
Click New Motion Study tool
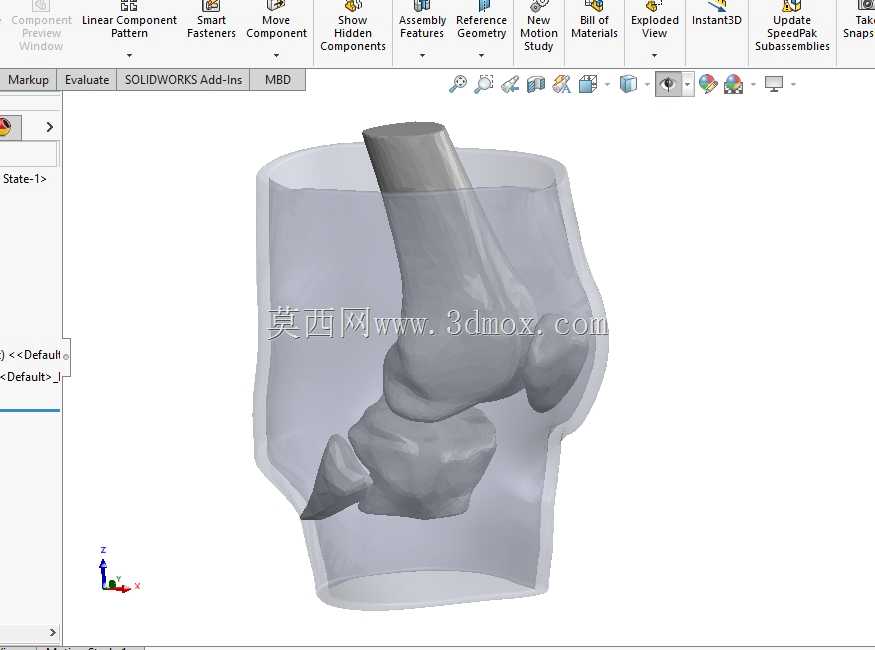point(539,27)
